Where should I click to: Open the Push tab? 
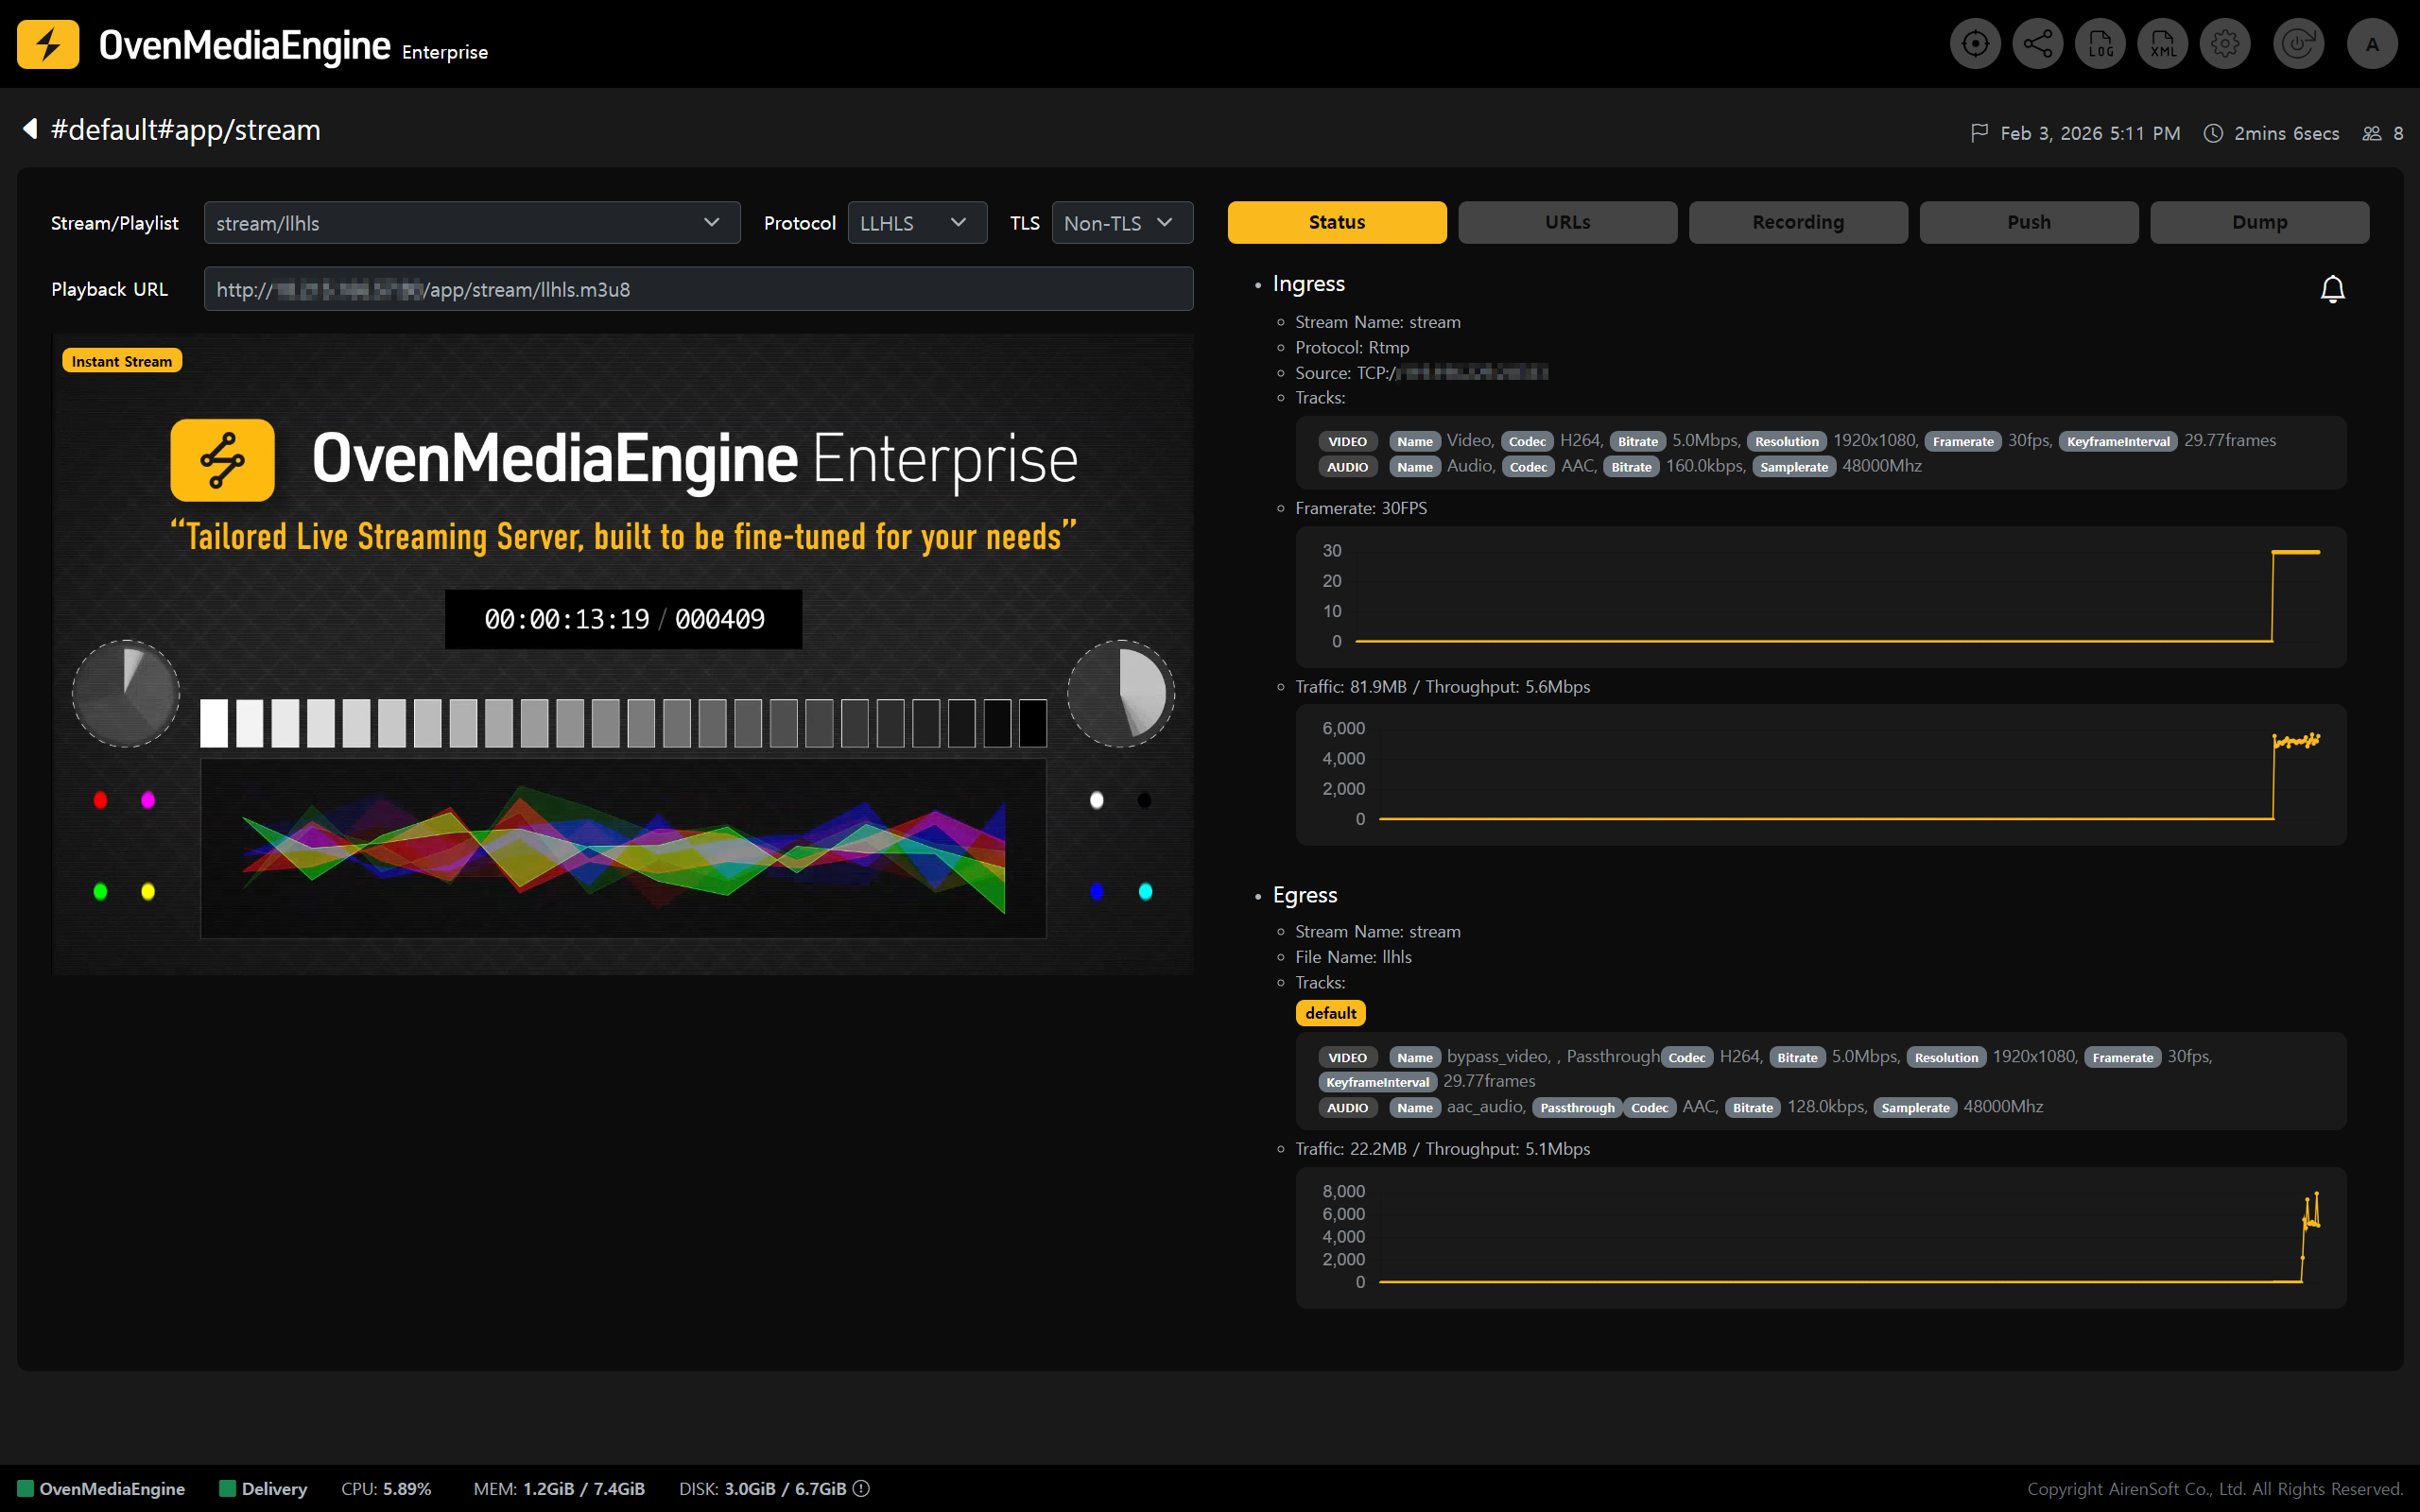pyautogui.click(x=2028, y=222)
